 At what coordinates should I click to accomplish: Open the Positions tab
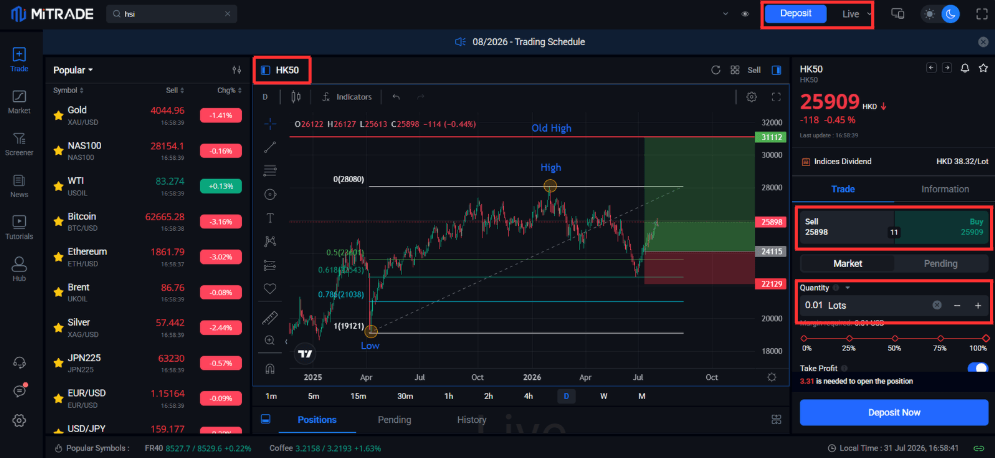point(317,420)
